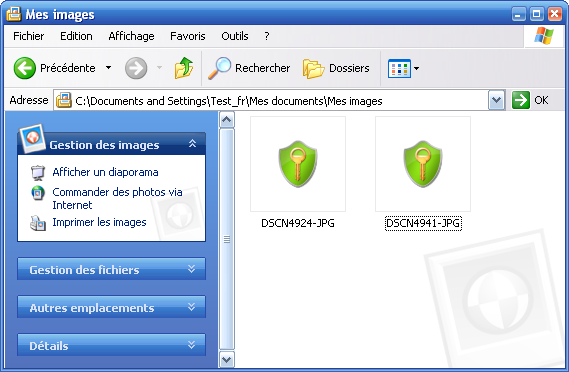Click the folder icon in address bar
569x372 pixels.
(x=64, y=101)
